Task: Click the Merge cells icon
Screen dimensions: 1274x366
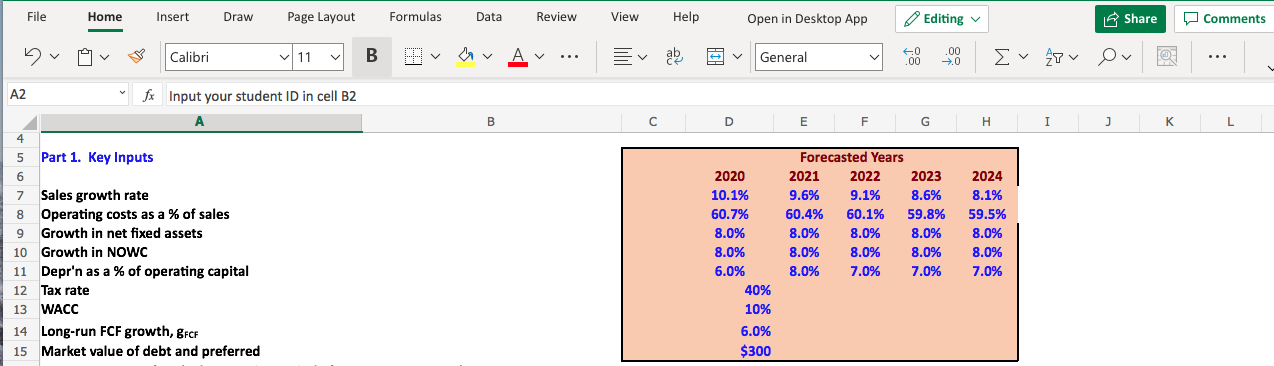Action: pyautogui.click(x=716, y=58)
